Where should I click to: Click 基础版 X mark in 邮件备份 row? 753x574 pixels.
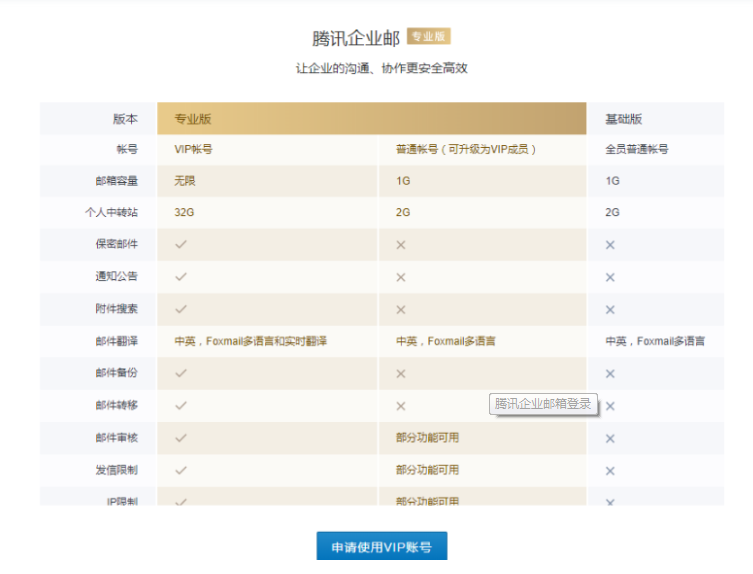(610, 373)
